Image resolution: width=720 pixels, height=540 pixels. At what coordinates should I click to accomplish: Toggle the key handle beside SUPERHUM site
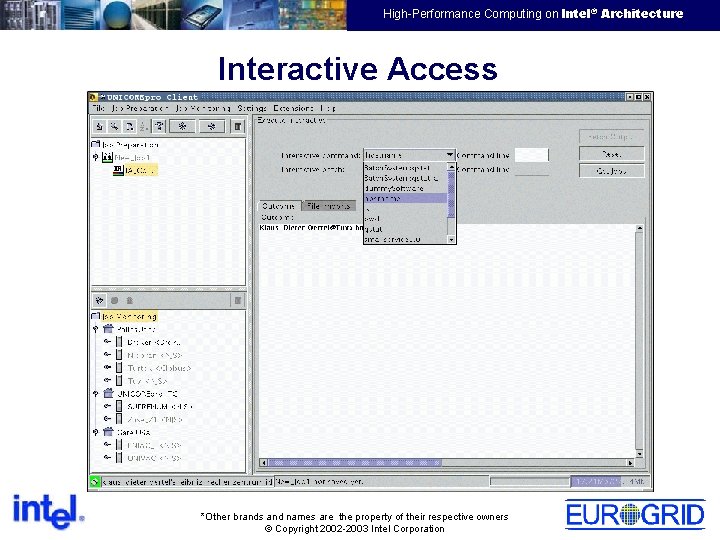(107, 406)
